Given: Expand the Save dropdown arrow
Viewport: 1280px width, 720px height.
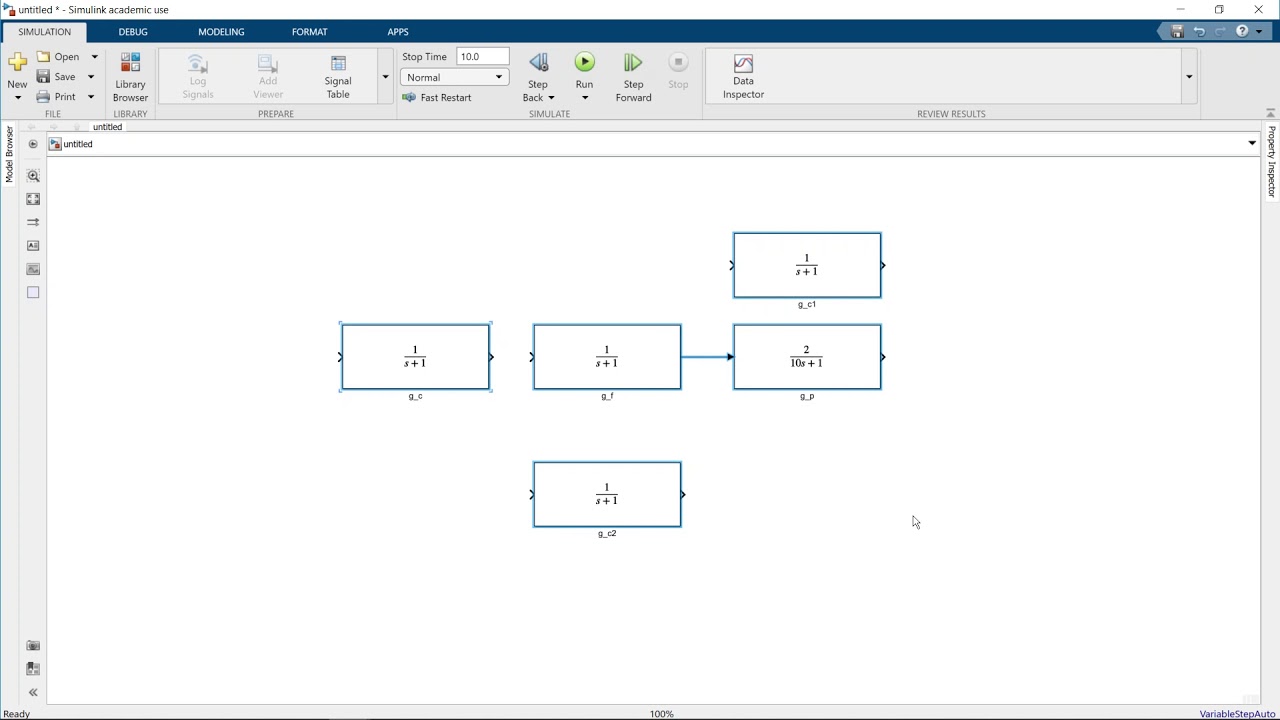Looking at the screenshot, I should 91,77.
